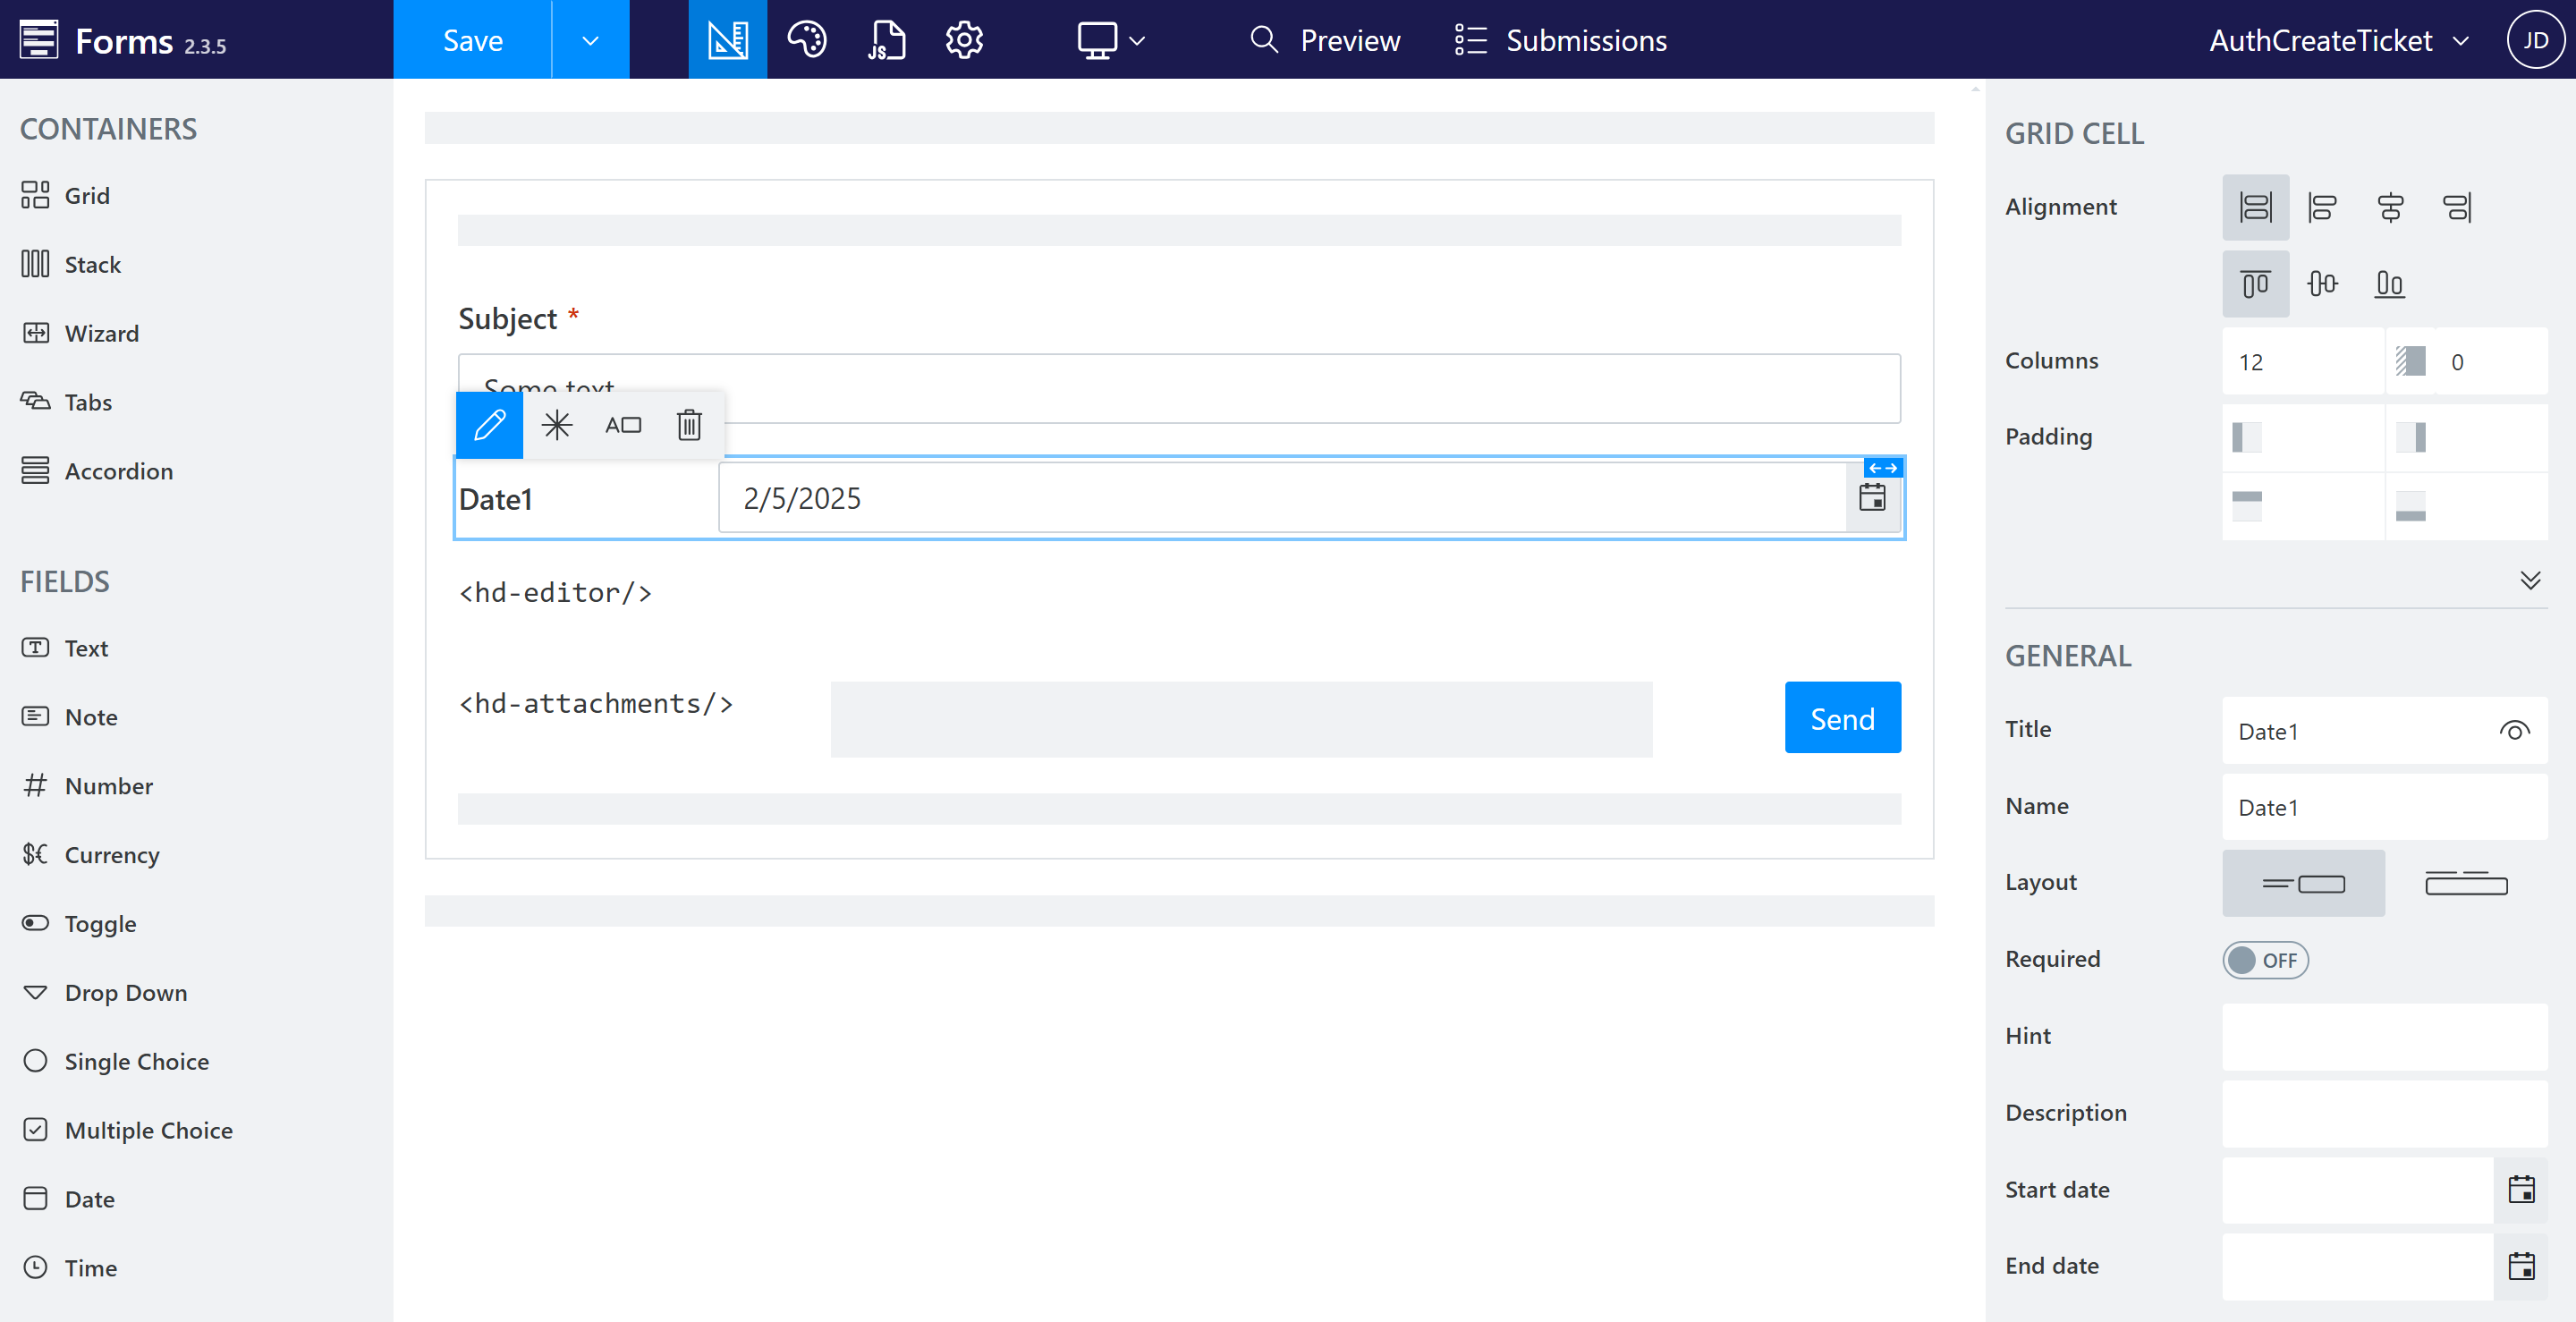Edit the Columns width value 12
The height and width of the screenshot is (1322, 2576).
(x=2303, y=361)
